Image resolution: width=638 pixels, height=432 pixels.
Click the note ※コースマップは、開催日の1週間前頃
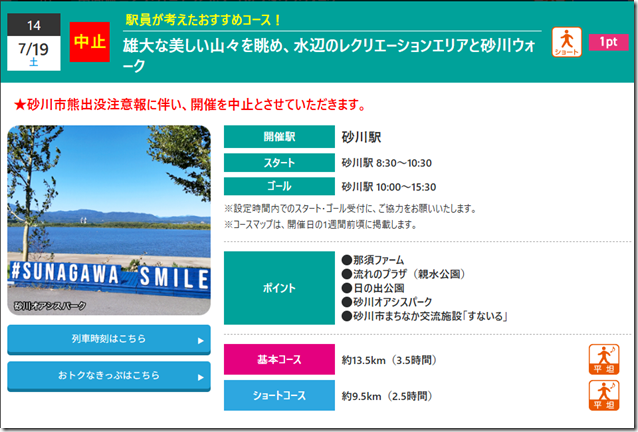321,225
